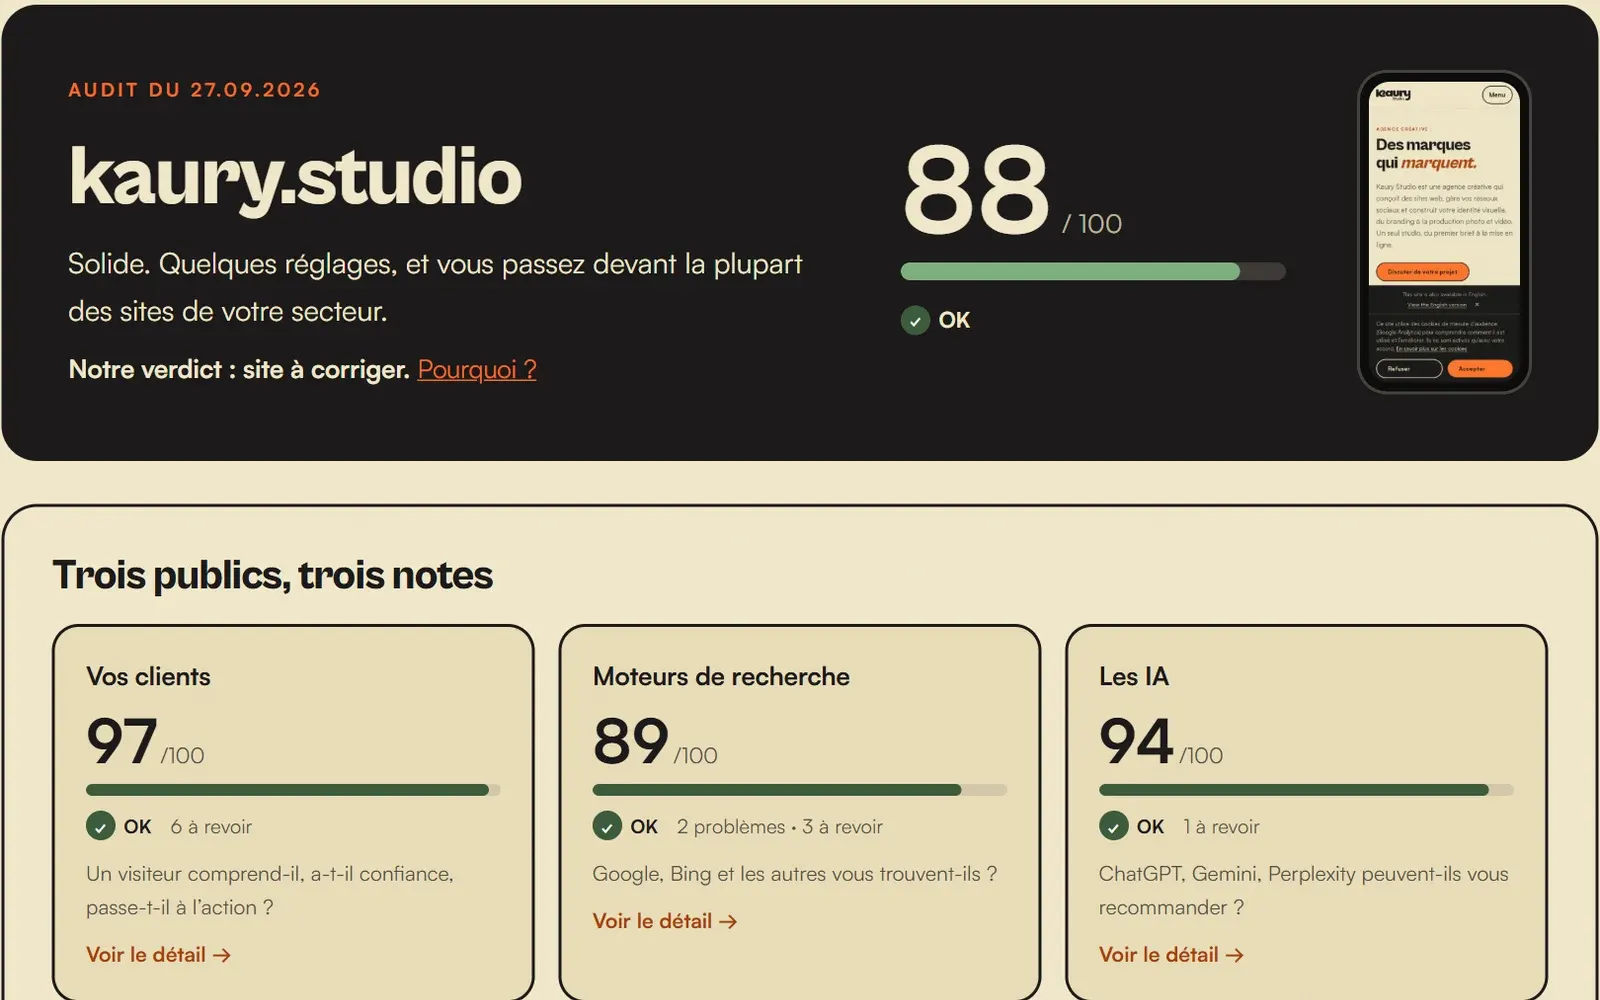Viewport: 1600px width, 1000px height.
Task: Click the green check icon beside the overall OK status
Action: coord(915,320)
